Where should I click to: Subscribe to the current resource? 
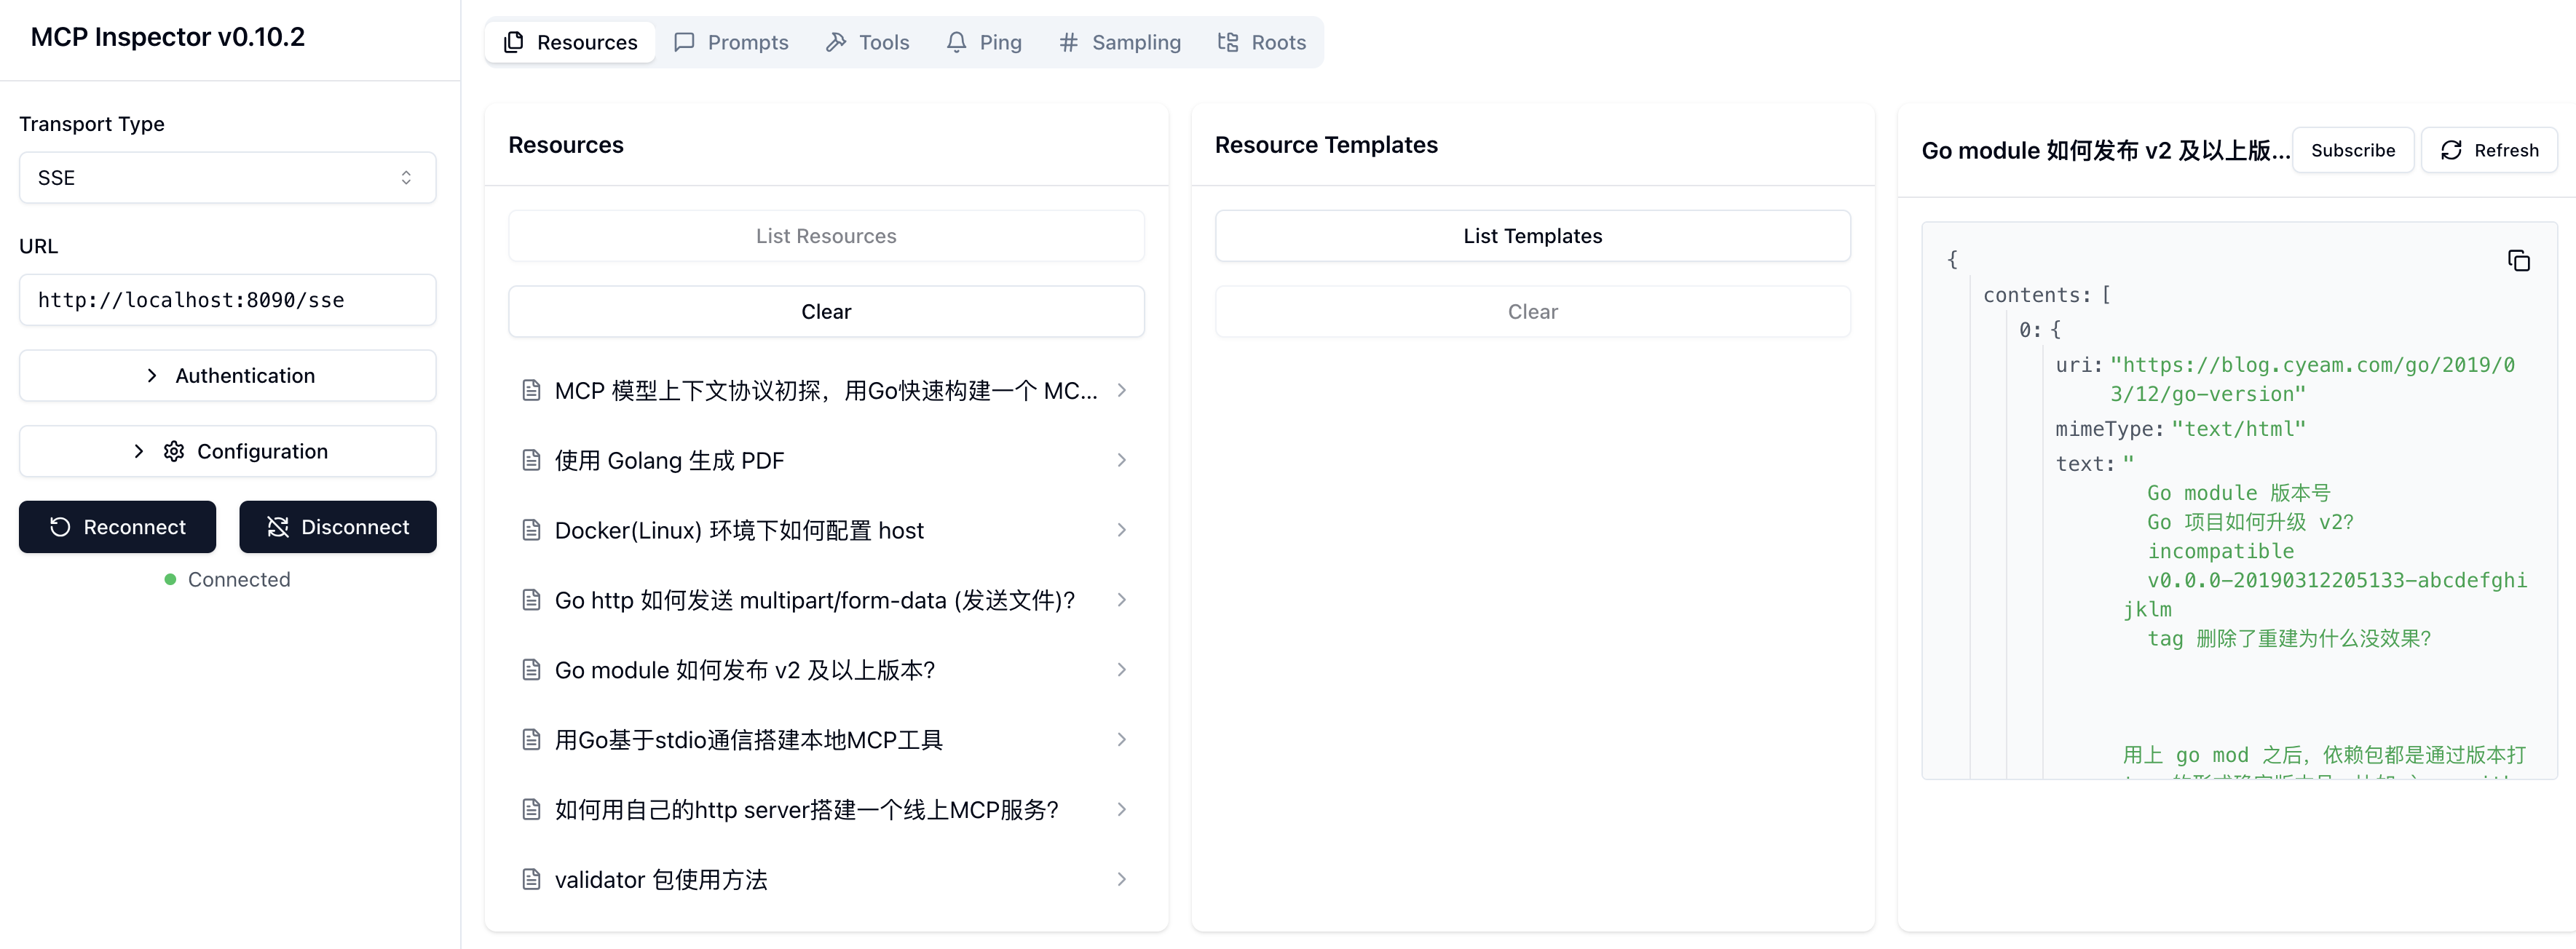[2353, 150]
